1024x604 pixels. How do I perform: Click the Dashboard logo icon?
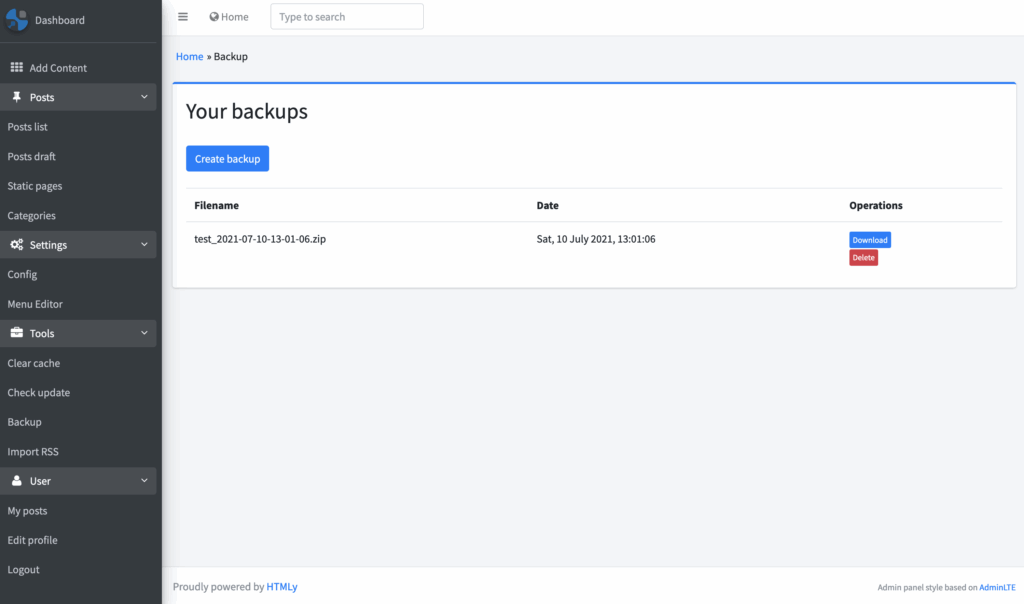(17, 20)
